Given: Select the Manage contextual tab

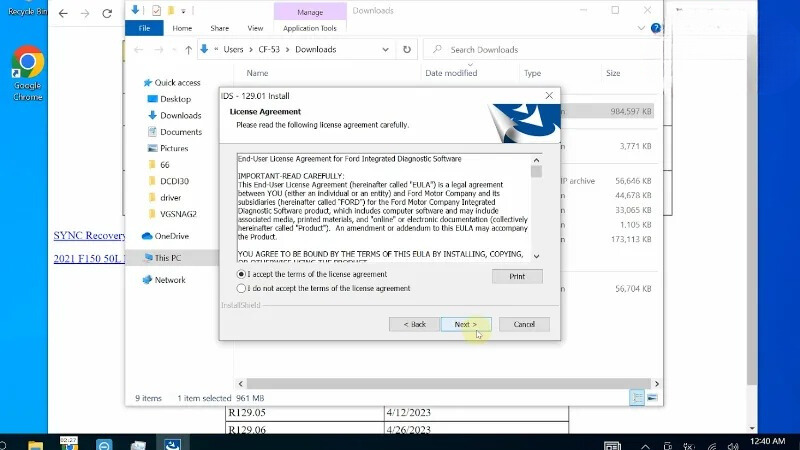Looking at the screenshot, I should pos(310,12).
